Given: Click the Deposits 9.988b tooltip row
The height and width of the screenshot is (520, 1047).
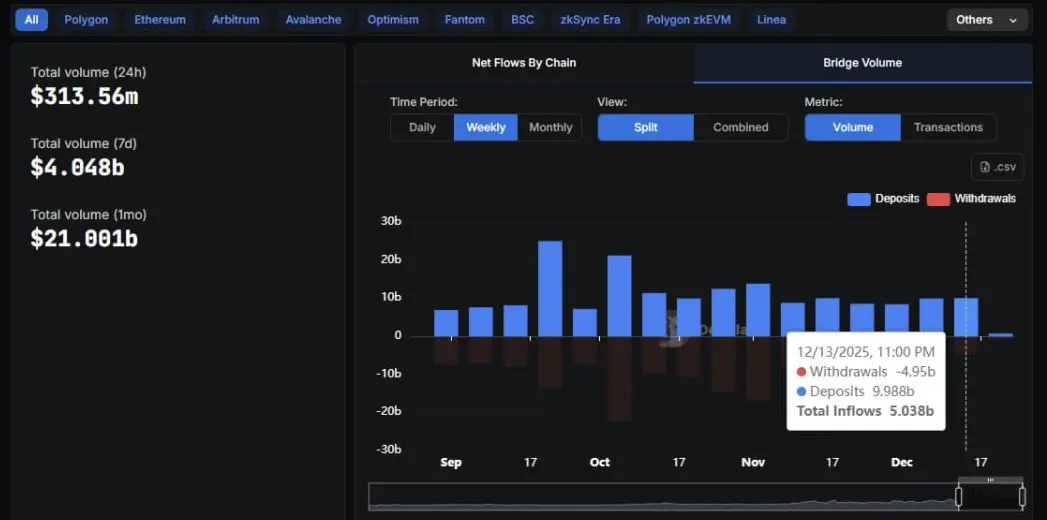Looking at the screenshot, I should pos(855,391).
